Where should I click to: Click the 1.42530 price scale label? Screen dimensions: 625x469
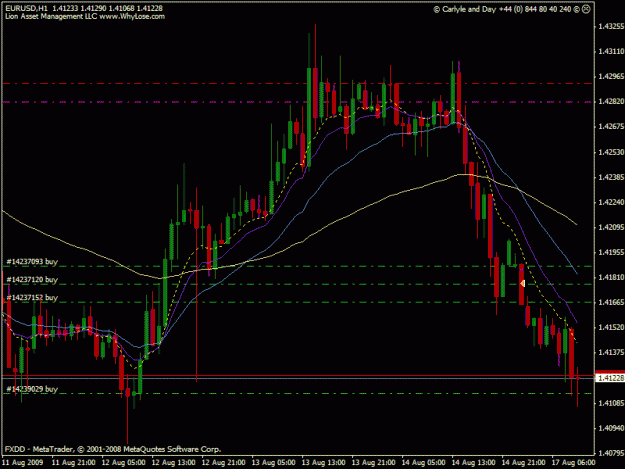[x=611, y=152]
